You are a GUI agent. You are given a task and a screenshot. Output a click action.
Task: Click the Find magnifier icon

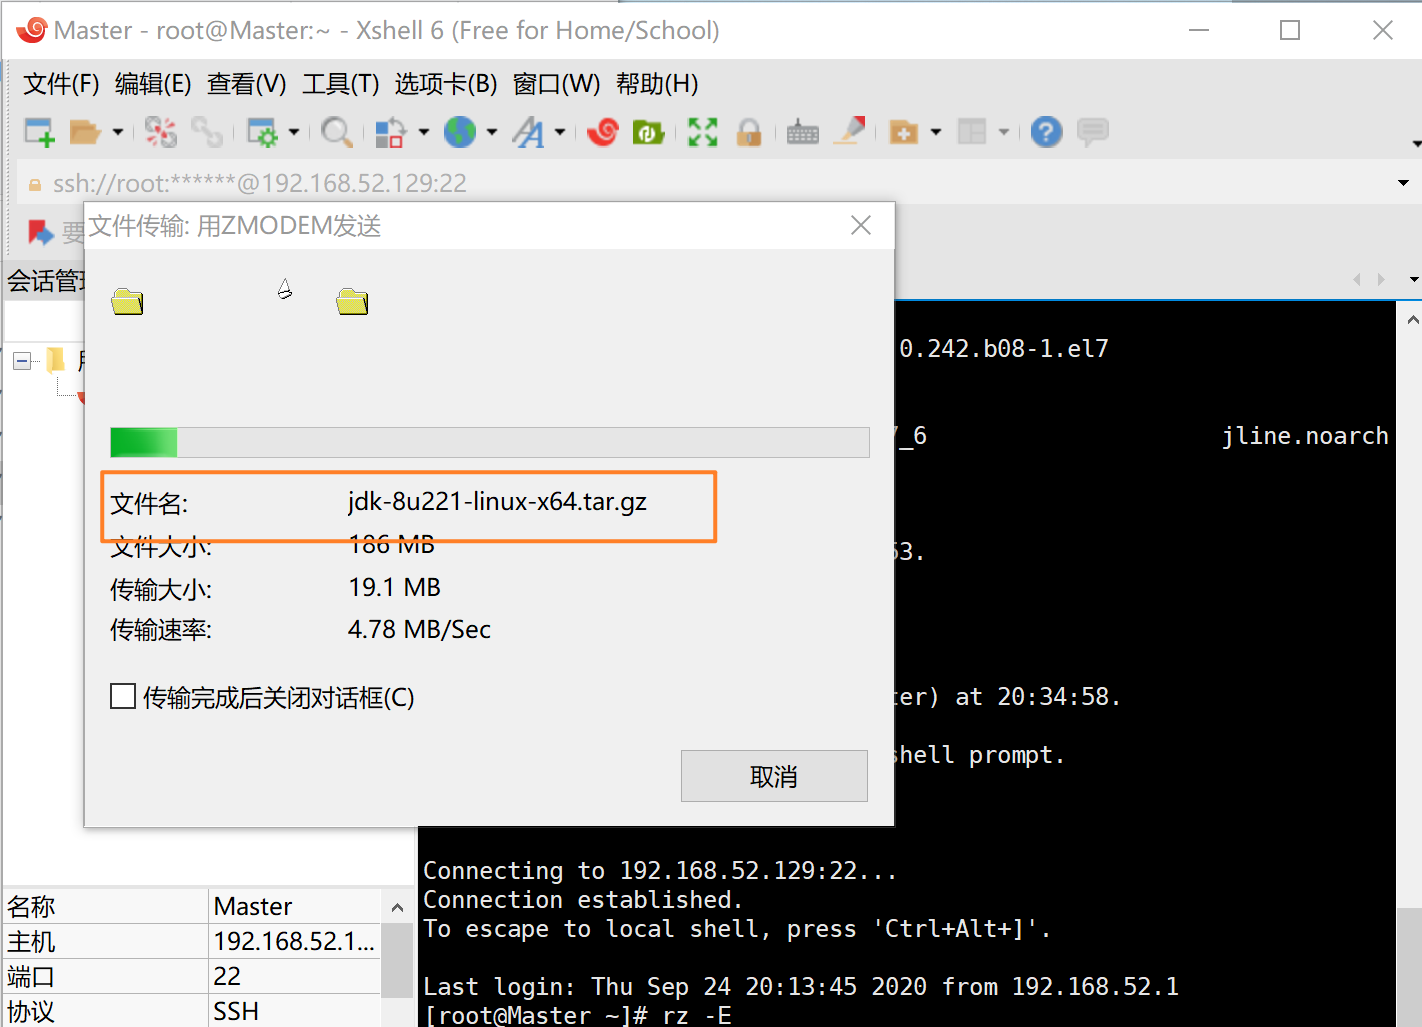pyautogui.click(x=337, y=132)
